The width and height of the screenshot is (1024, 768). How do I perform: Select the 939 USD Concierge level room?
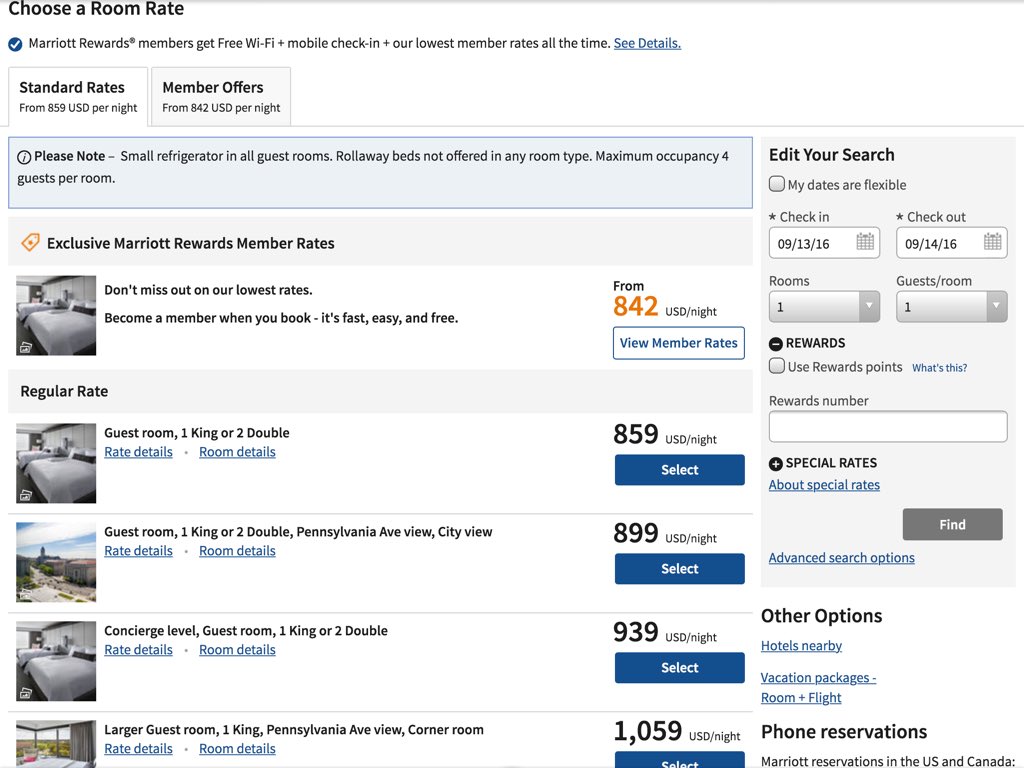(x=679, y=667)
